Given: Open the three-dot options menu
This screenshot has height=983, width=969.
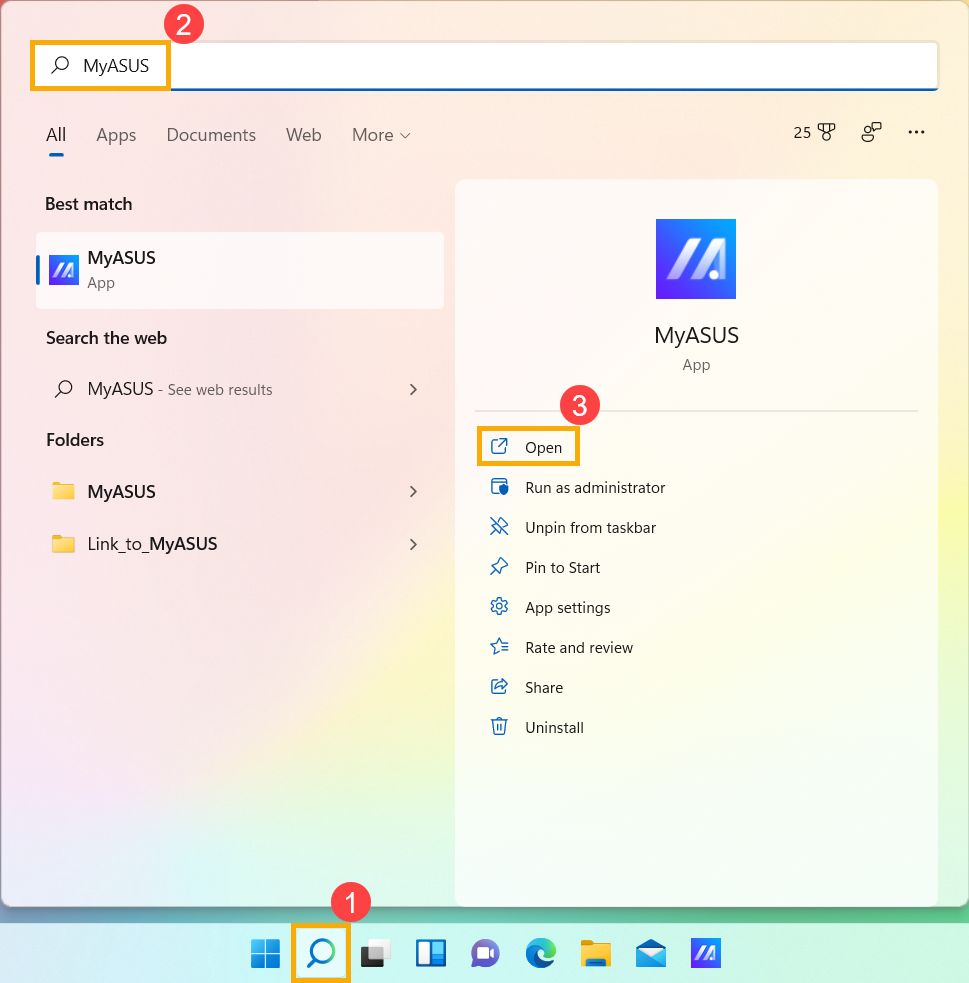Looking at the screenshot, I should coord(916,132).
